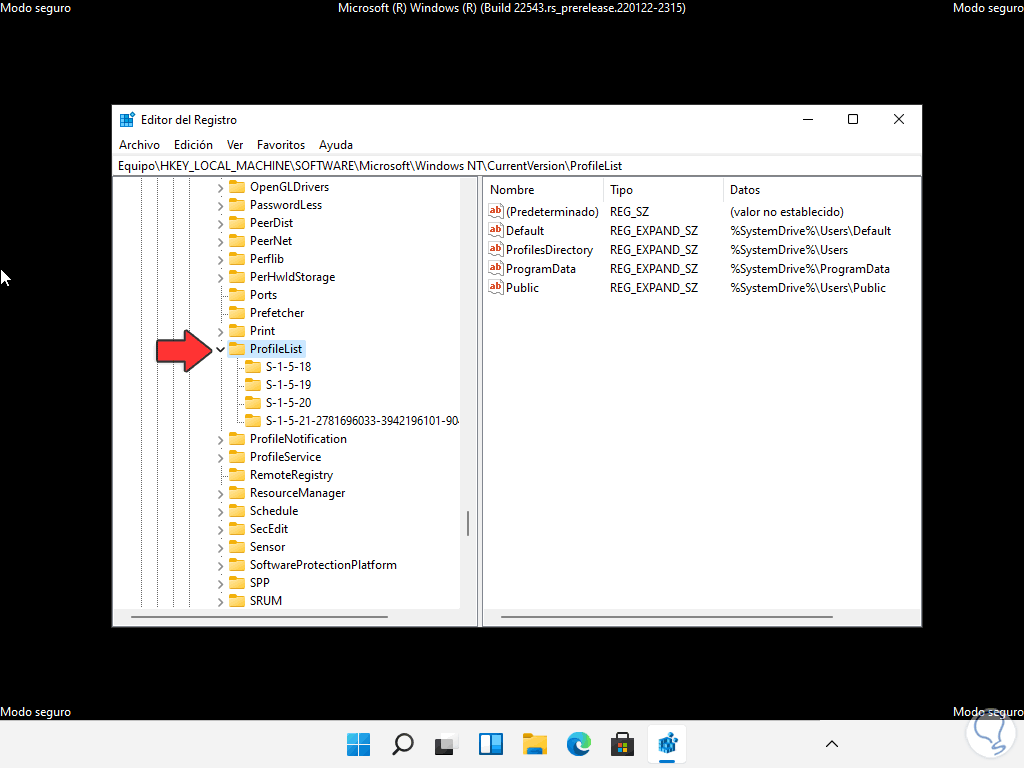Select the ProfileNotification key label
1024x768 pixels.
[x=298, y=439]
